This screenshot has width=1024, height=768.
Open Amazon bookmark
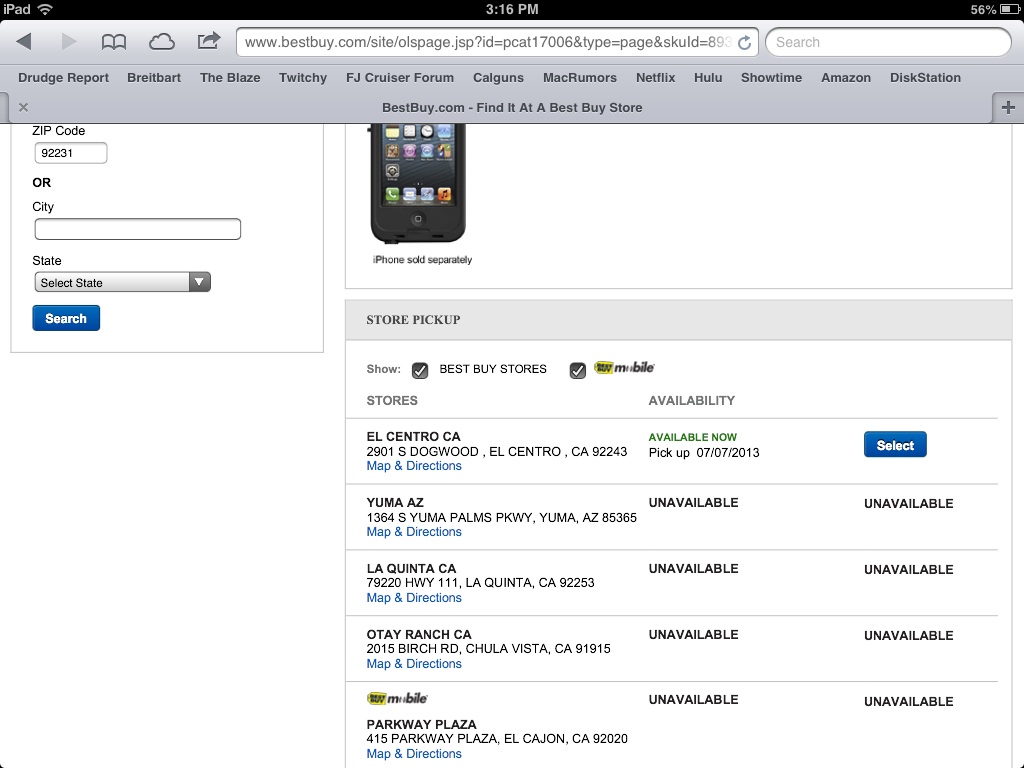[x=846, y=78]
